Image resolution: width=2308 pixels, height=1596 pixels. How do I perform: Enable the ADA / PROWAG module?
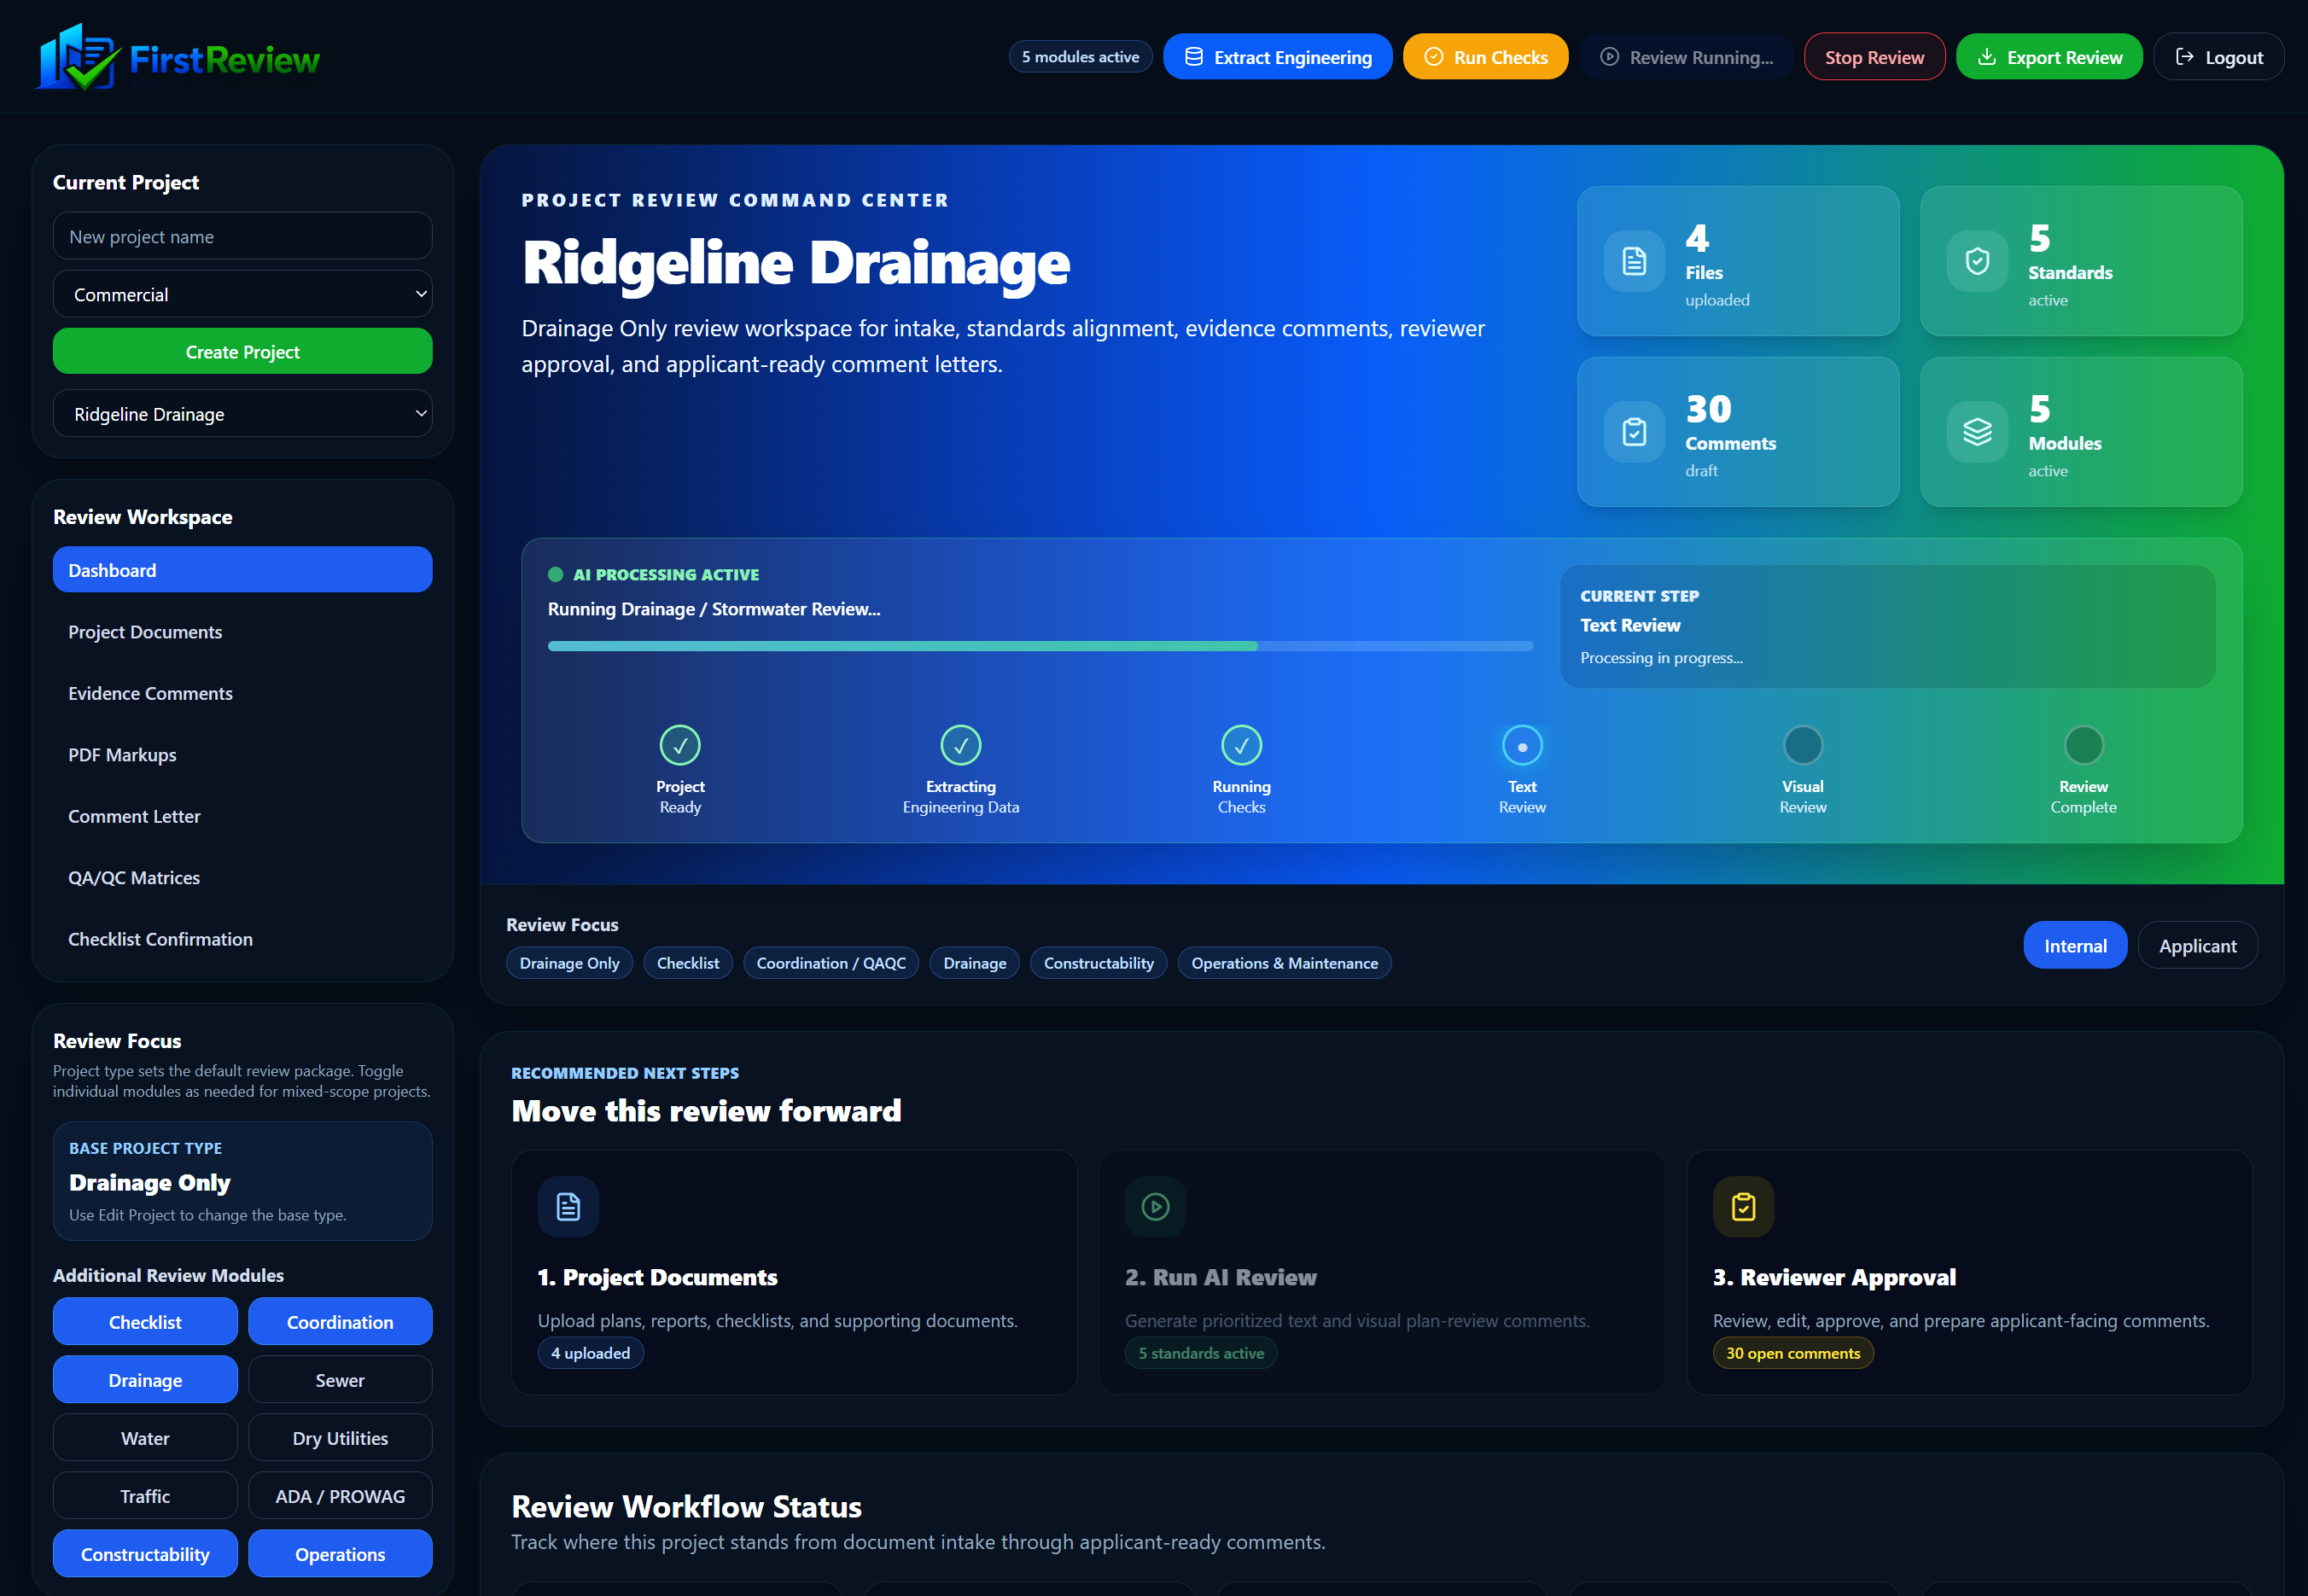coord(340,1496)
